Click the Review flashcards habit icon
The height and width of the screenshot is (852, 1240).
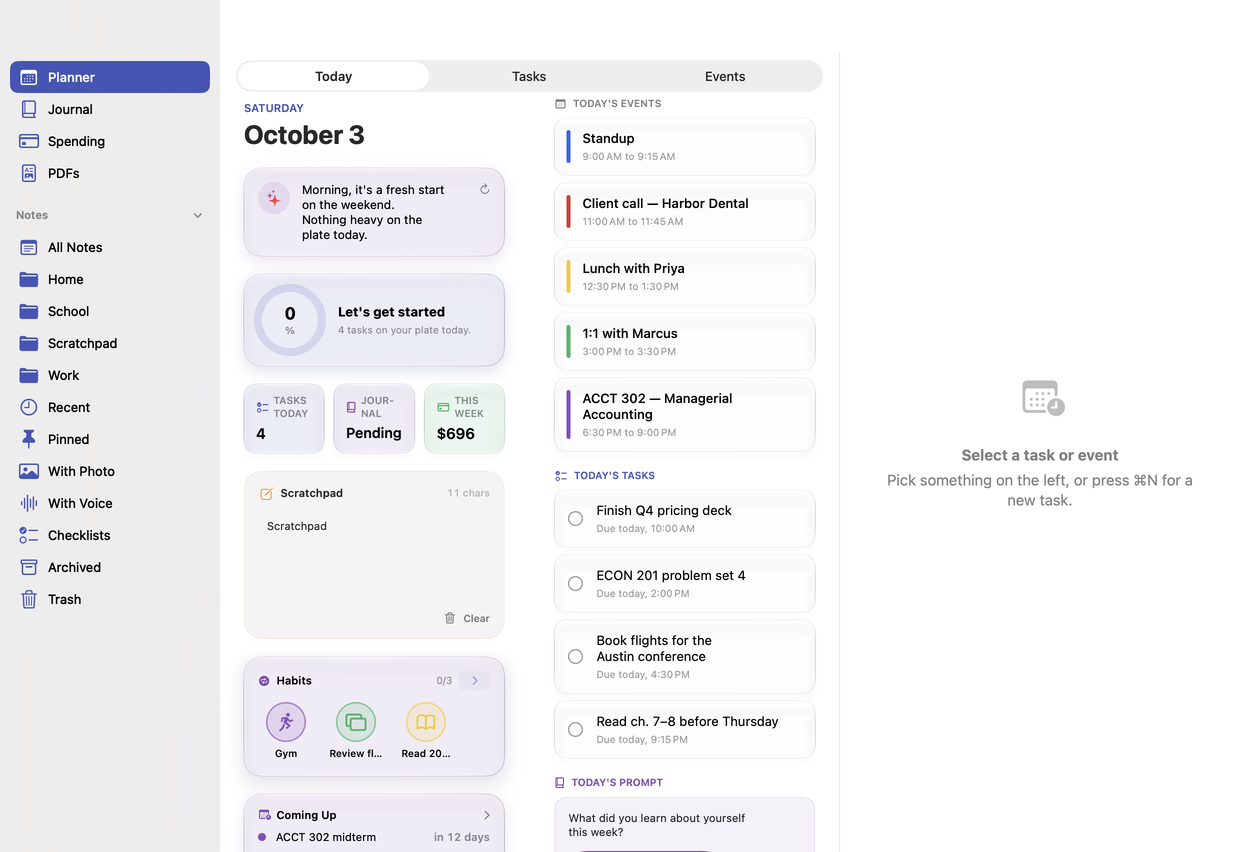(356, 722)
